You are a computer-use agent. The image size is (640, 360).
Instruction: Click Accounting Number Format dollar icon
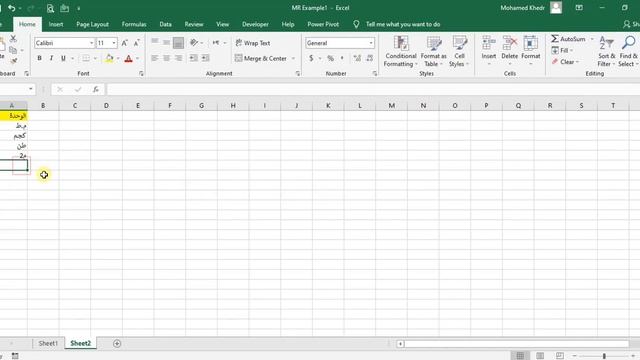[x=311, y=58]
